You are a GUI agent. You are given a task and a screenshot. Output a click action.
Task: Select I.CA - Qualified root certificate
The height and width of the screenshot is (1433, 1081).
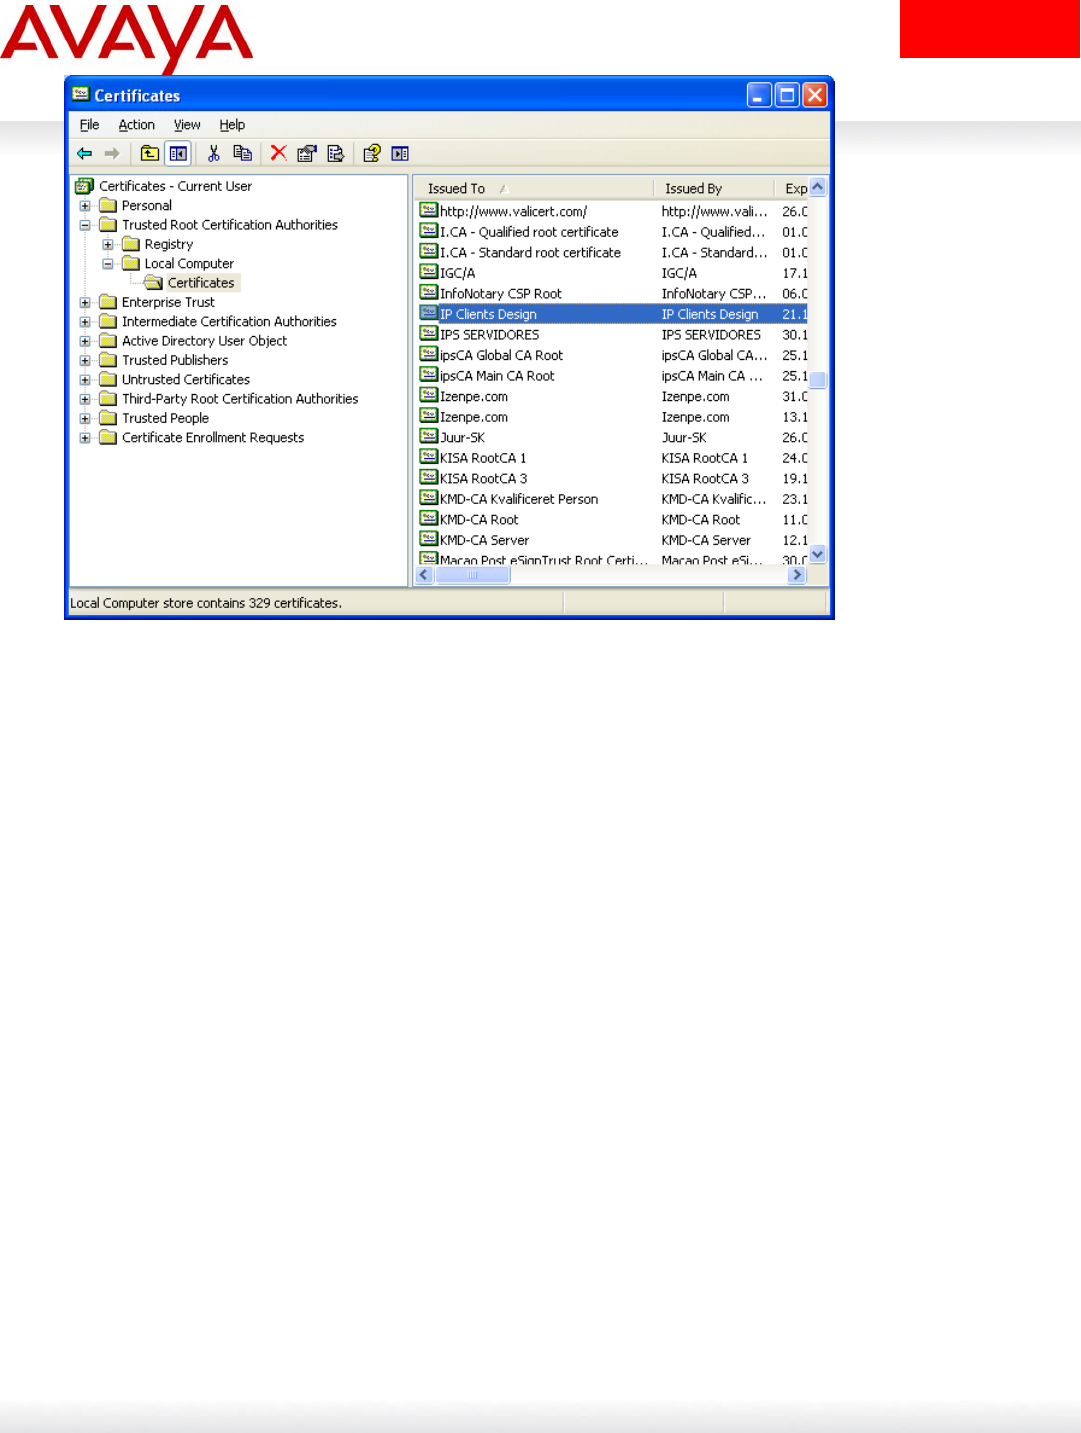click(x=612, y=231)
